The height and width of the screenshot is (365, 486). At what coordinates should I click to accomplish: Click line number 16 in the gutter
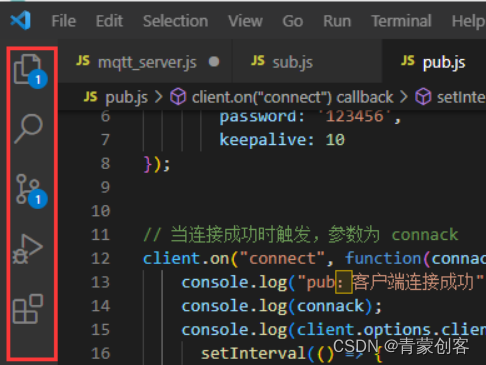click(100, 354)
